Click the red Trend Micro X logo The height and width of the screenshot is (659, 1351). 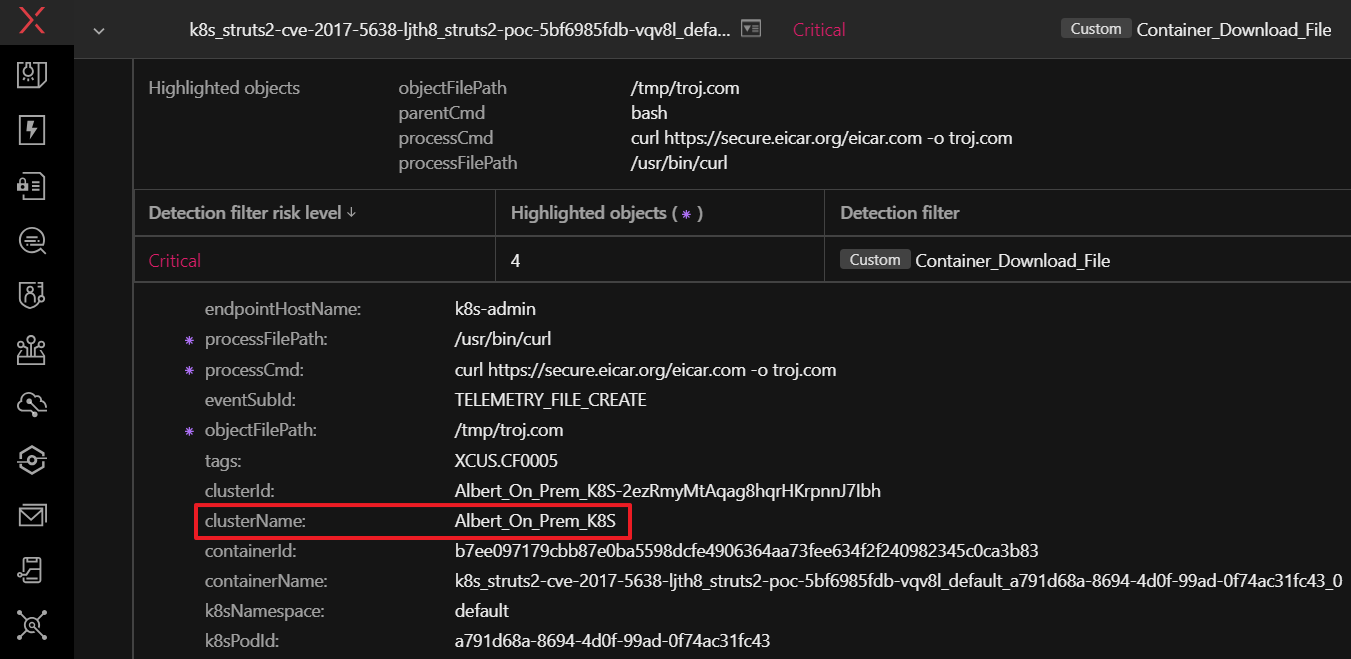(x=32, y=21)
